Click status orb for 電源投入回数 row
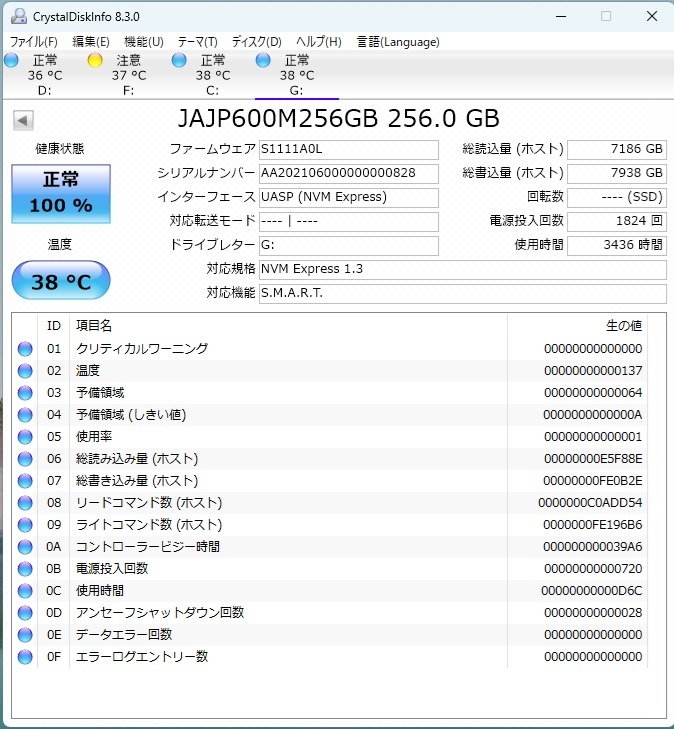This screenshot has height=729, width=674. 25,569
